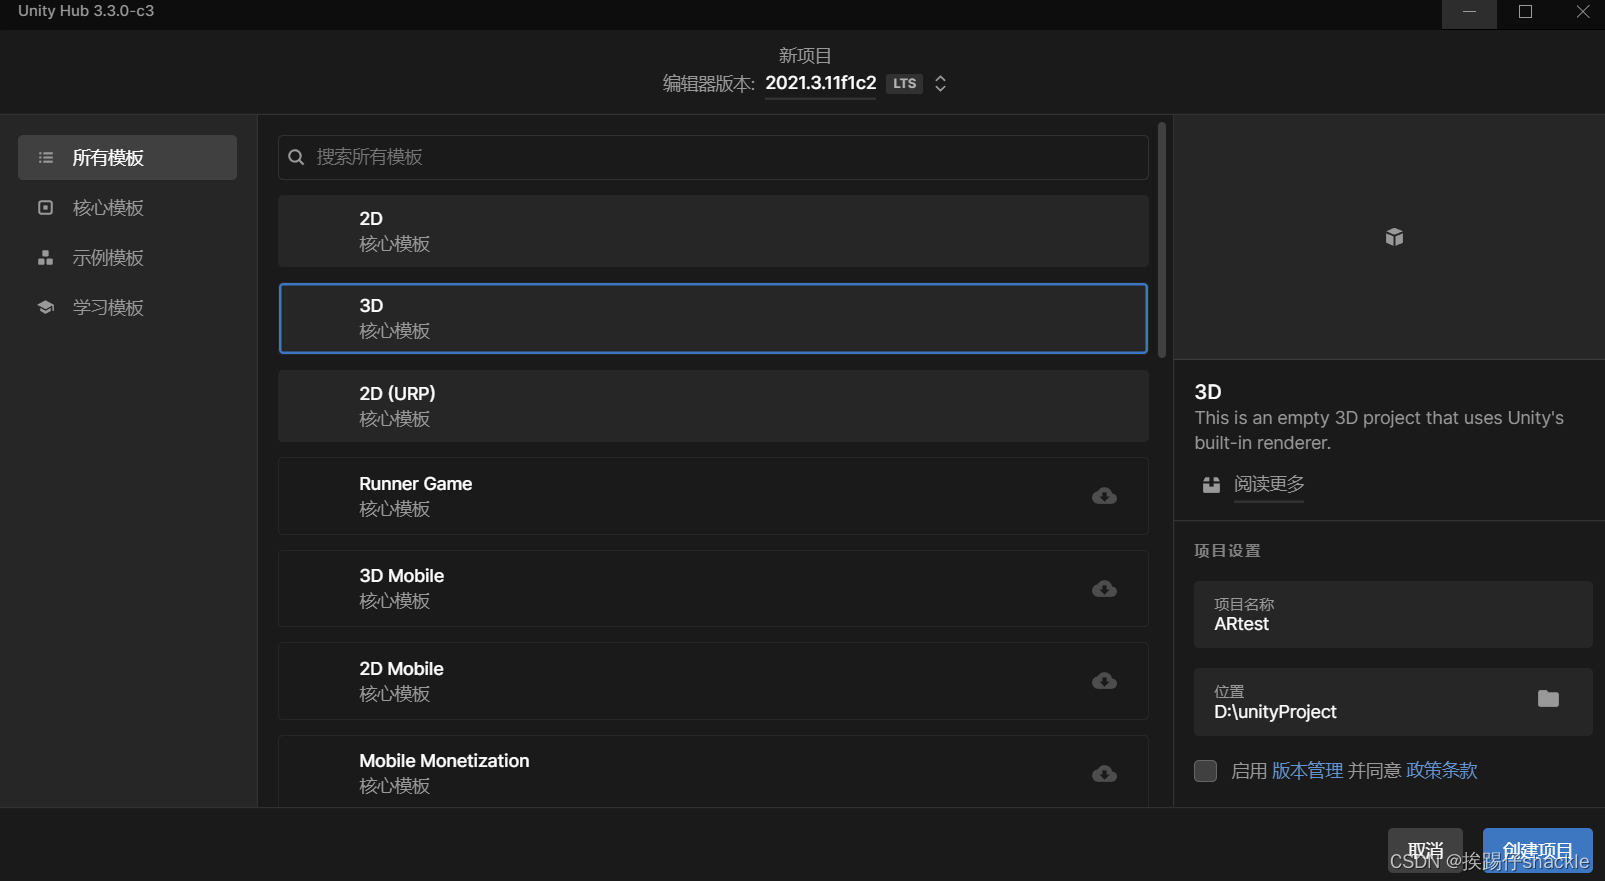
Task: Edit the 项目名称 field containing ARtest
Action: tap(1393, 614)
